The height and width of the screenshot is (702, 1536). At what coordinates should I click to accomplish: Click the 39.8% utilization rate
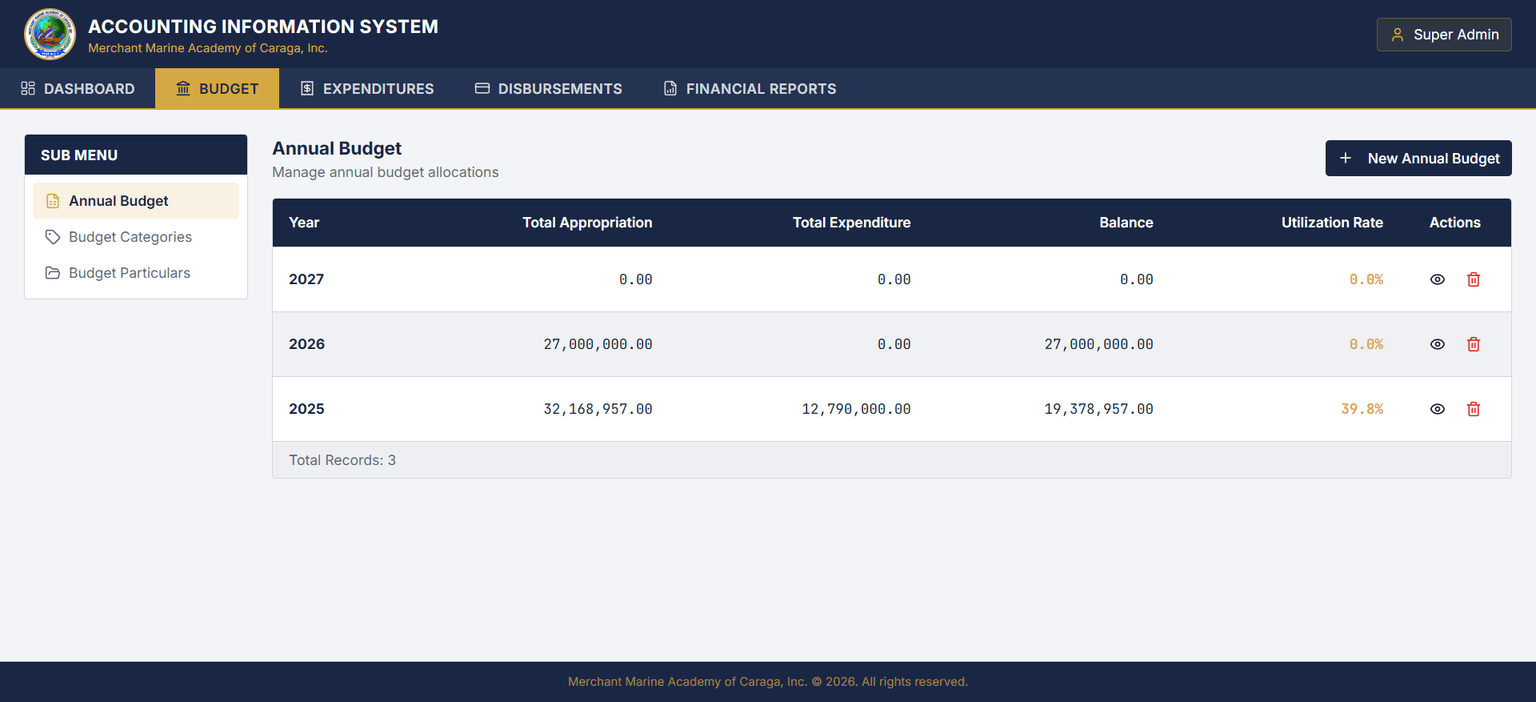pos(1362,409)
